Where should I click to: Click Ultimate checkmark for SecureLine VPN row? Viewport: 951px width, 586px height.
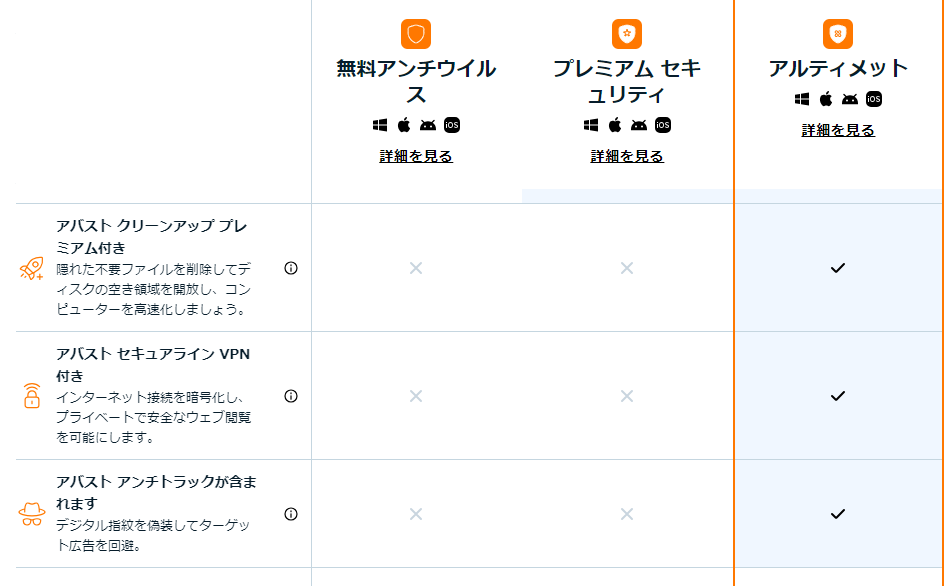point(838,396)
